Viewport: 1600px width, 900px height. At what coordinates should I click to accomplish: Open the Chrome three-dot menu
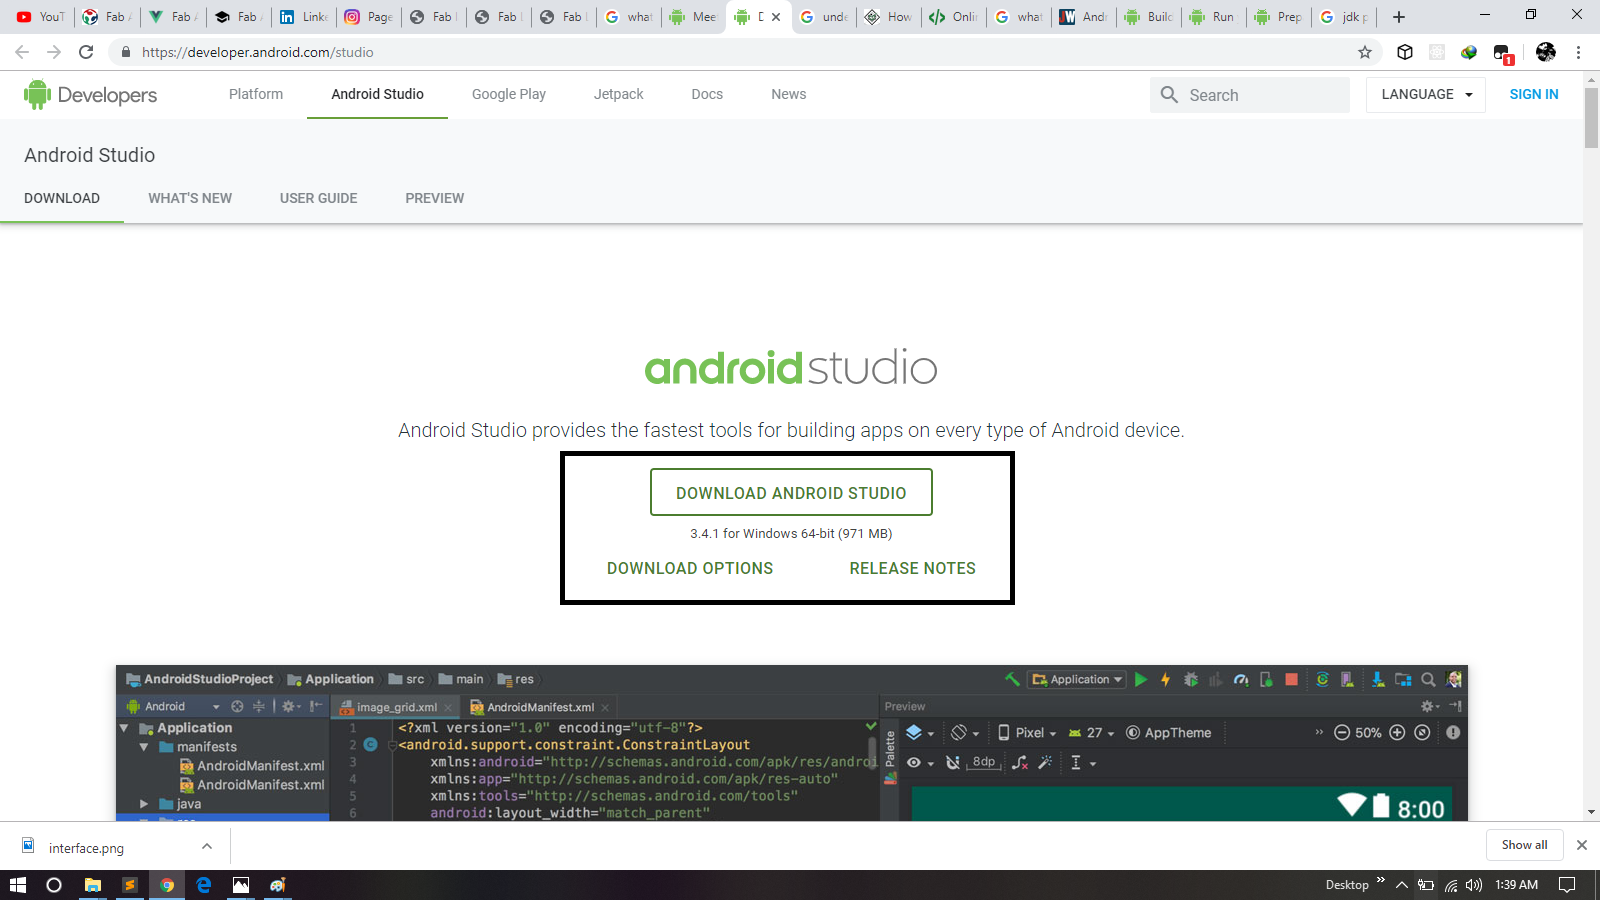tap(1579, 52)
